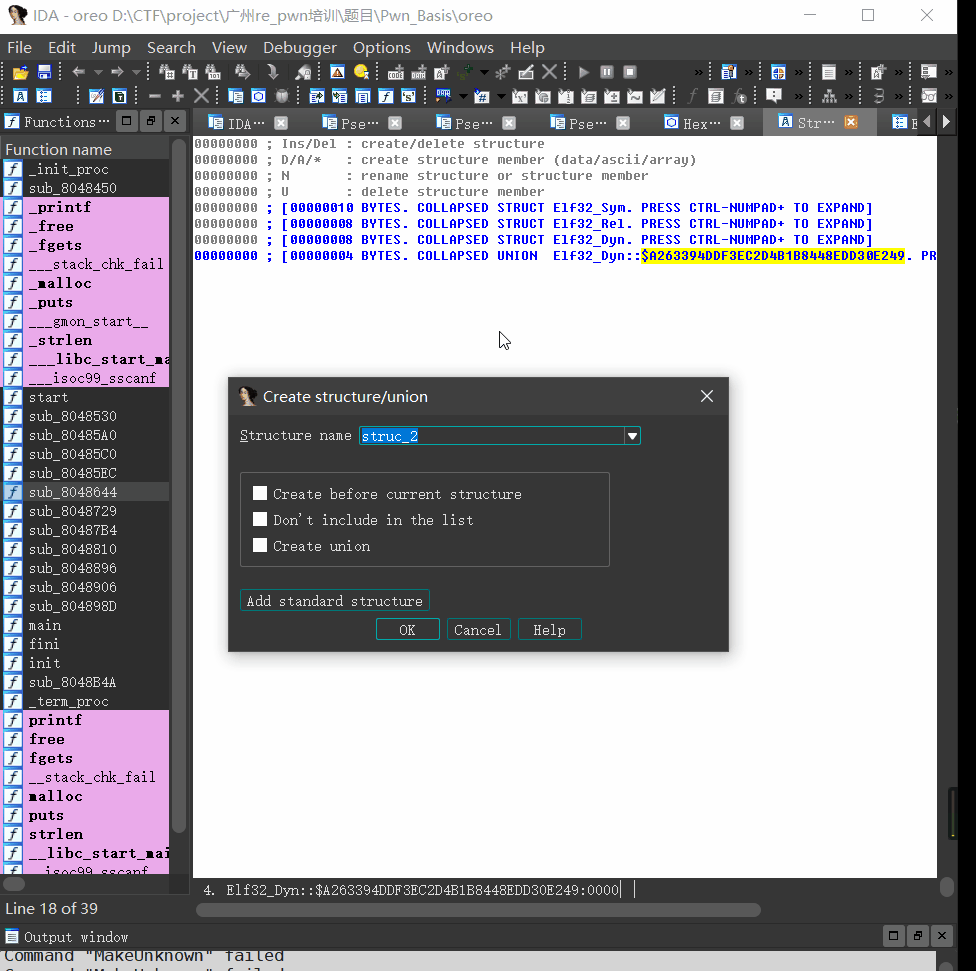Click the structures view horizontal scrollbar
976x971 pixels.
coord(478,910)
